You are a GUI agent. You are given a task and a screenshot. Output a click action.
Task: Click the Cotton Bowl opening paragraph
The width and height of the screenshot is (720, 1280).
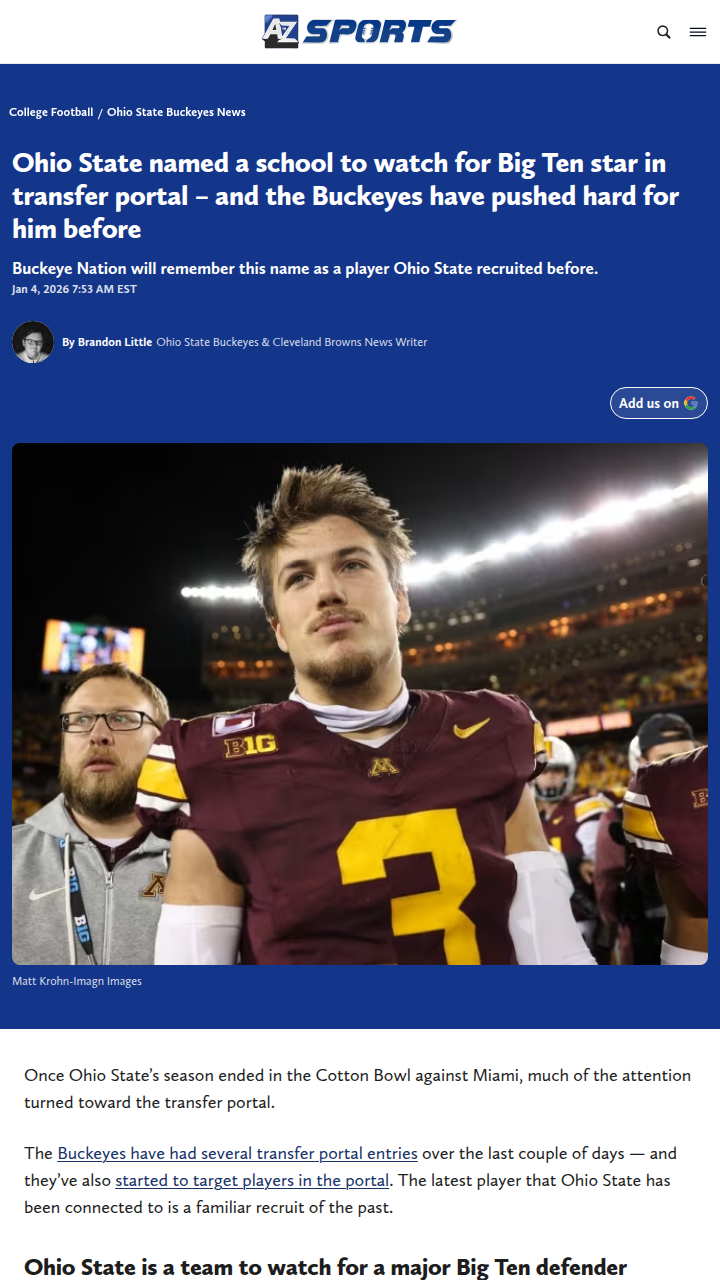coord(357,1089)
